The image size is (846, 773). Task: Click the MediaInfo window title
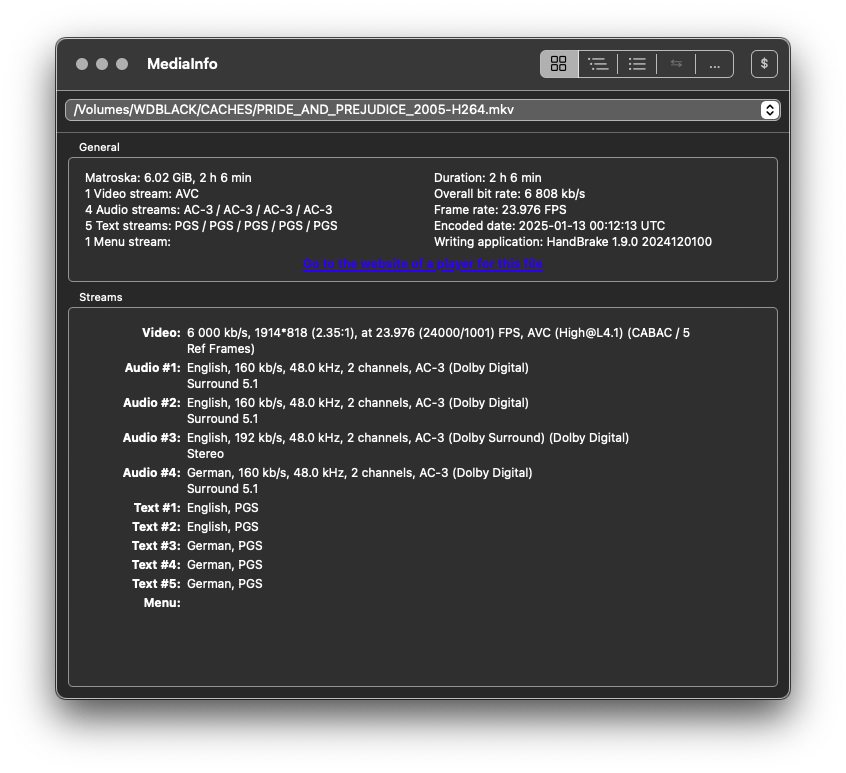click(182, 64)
